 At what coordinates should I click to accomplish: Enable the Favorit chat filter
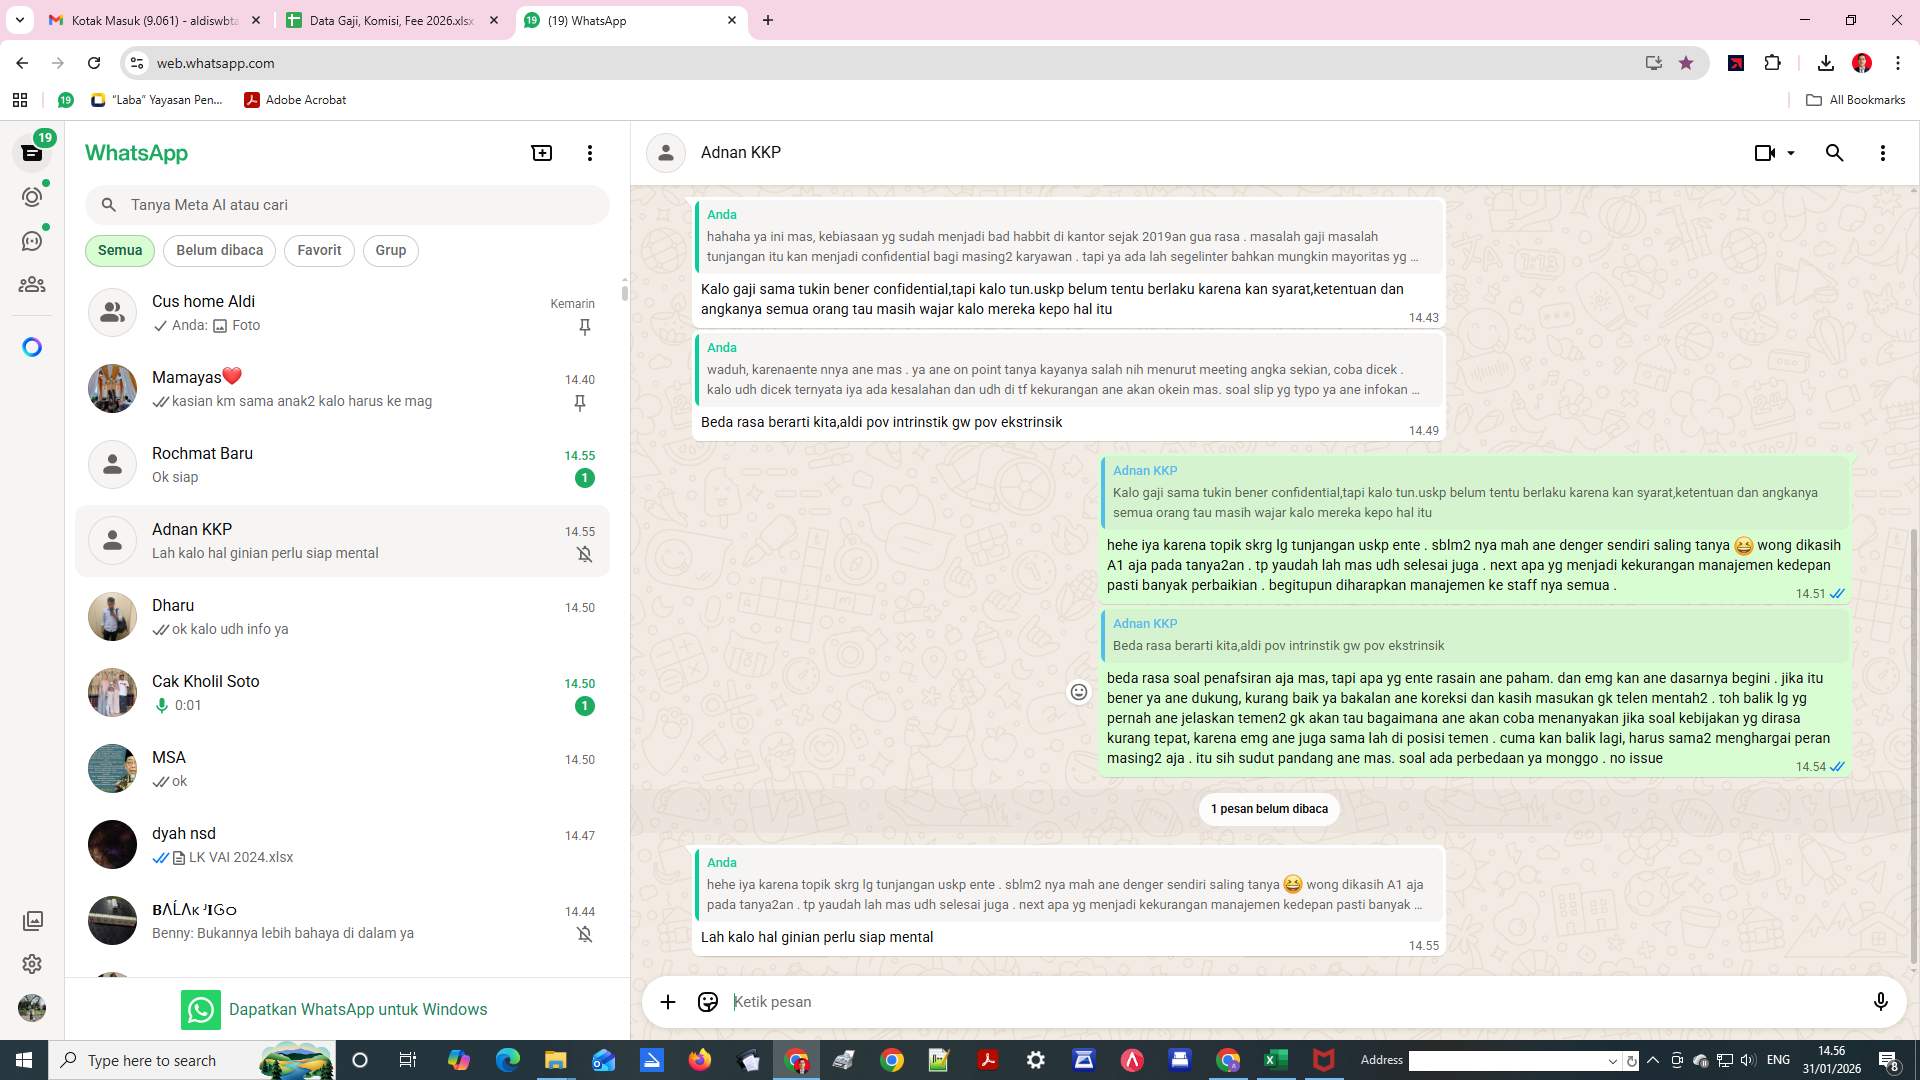pos(318,250)
